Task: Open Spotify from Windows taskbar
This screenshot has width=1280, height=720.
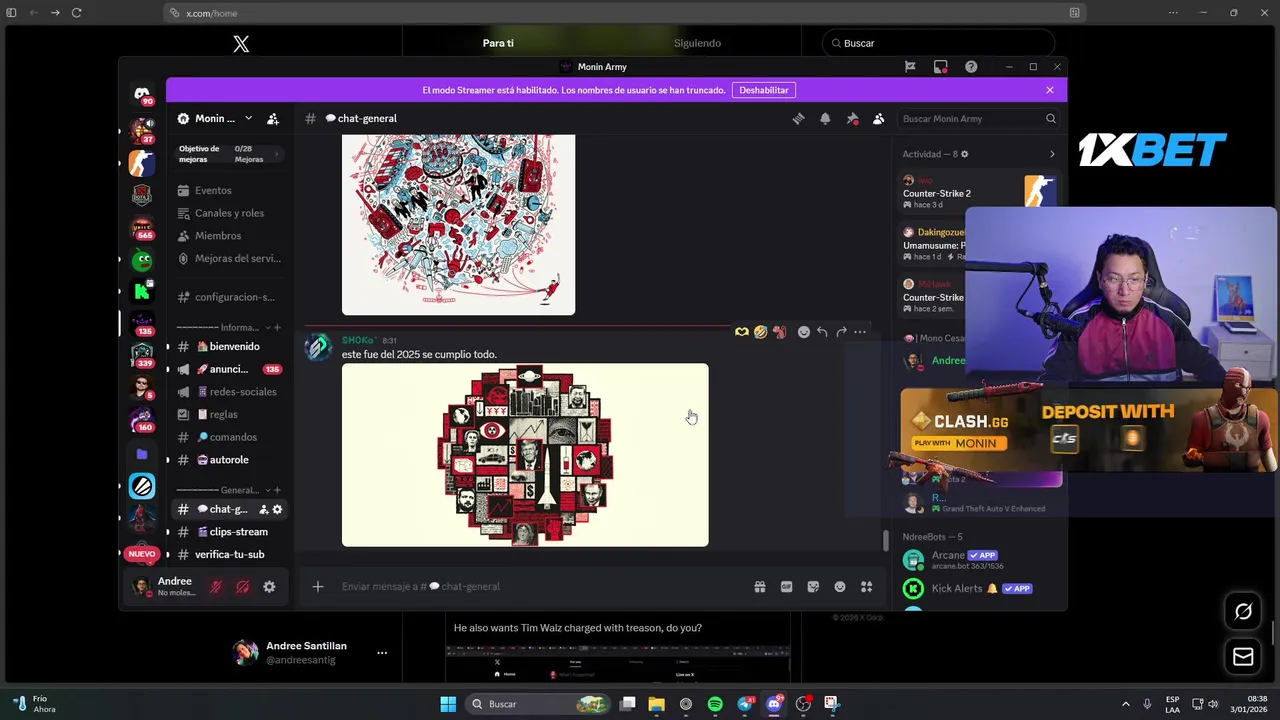Action: pos(715,704)
